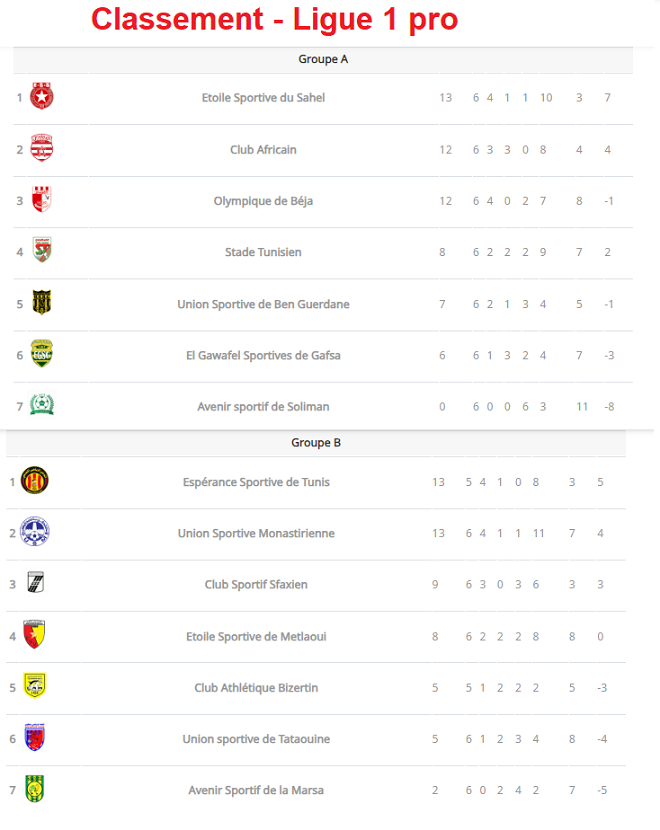This screenshot has height=830, width=660.
Task: Open the Club Africain team name link
Action: (x=263, y=150)
